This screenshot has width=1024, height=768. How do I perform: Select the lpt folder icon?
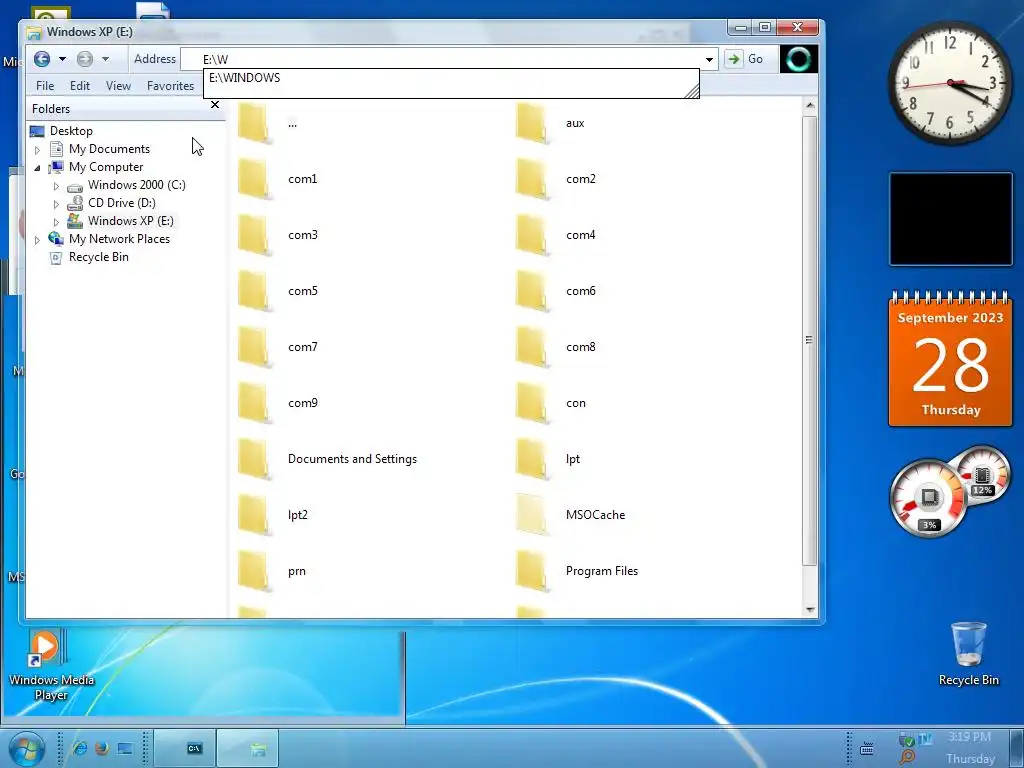(532, 458)
